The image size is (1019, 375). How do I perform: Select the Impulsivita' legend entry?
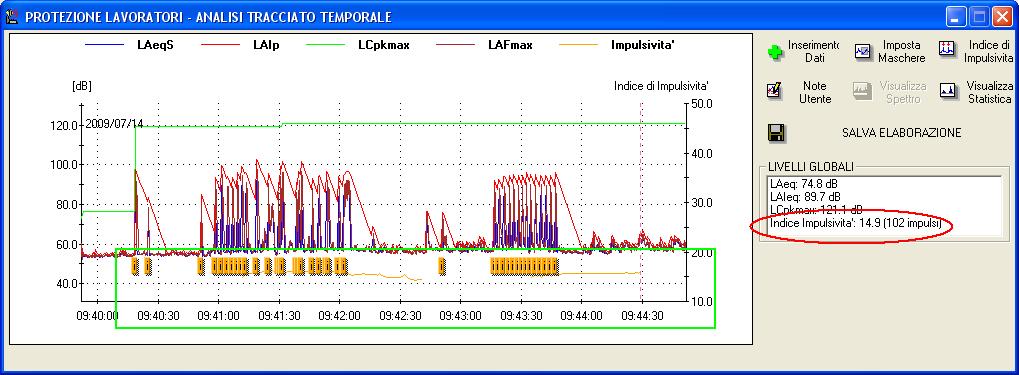643,45
